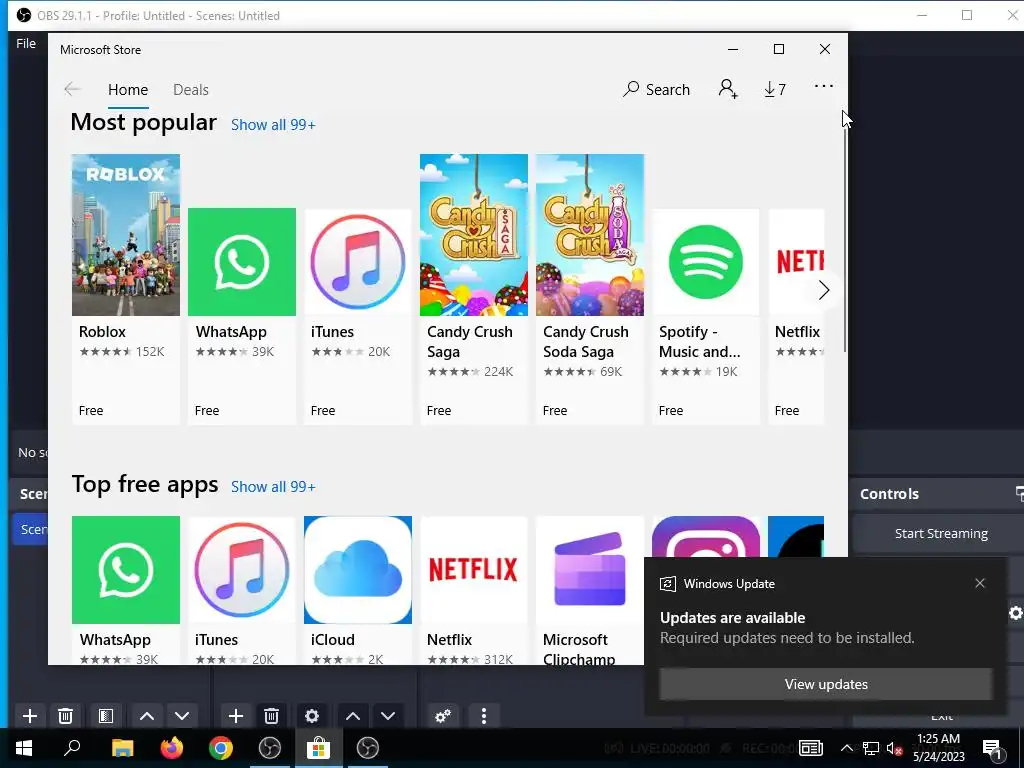The image size is (1024, 768).
Task: Open iCloud icon in Top free apps
Action: pyautogui.click(x=358, y=569)
